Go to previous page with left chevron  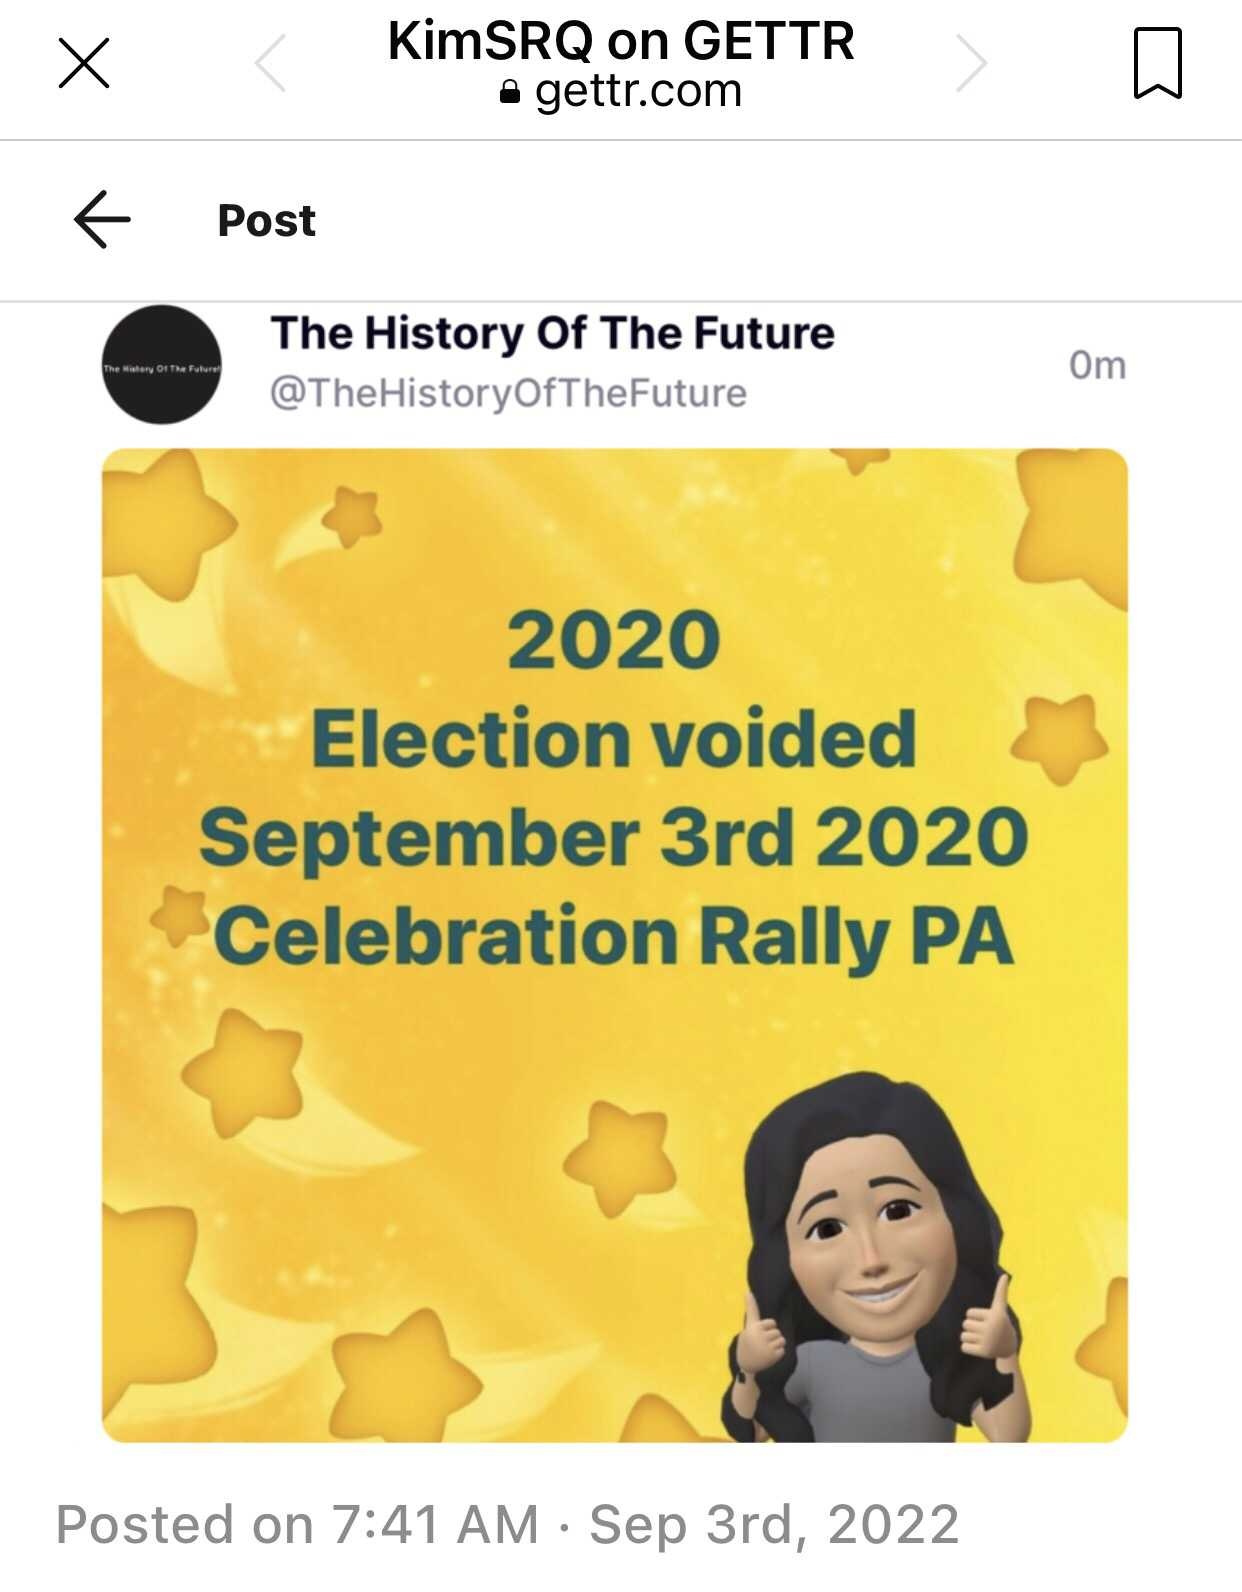click(x=271, y=63)
